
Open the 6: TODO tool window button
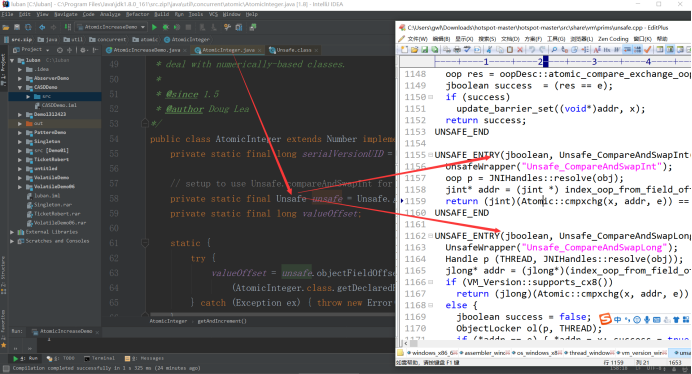(x=60, y=358)
